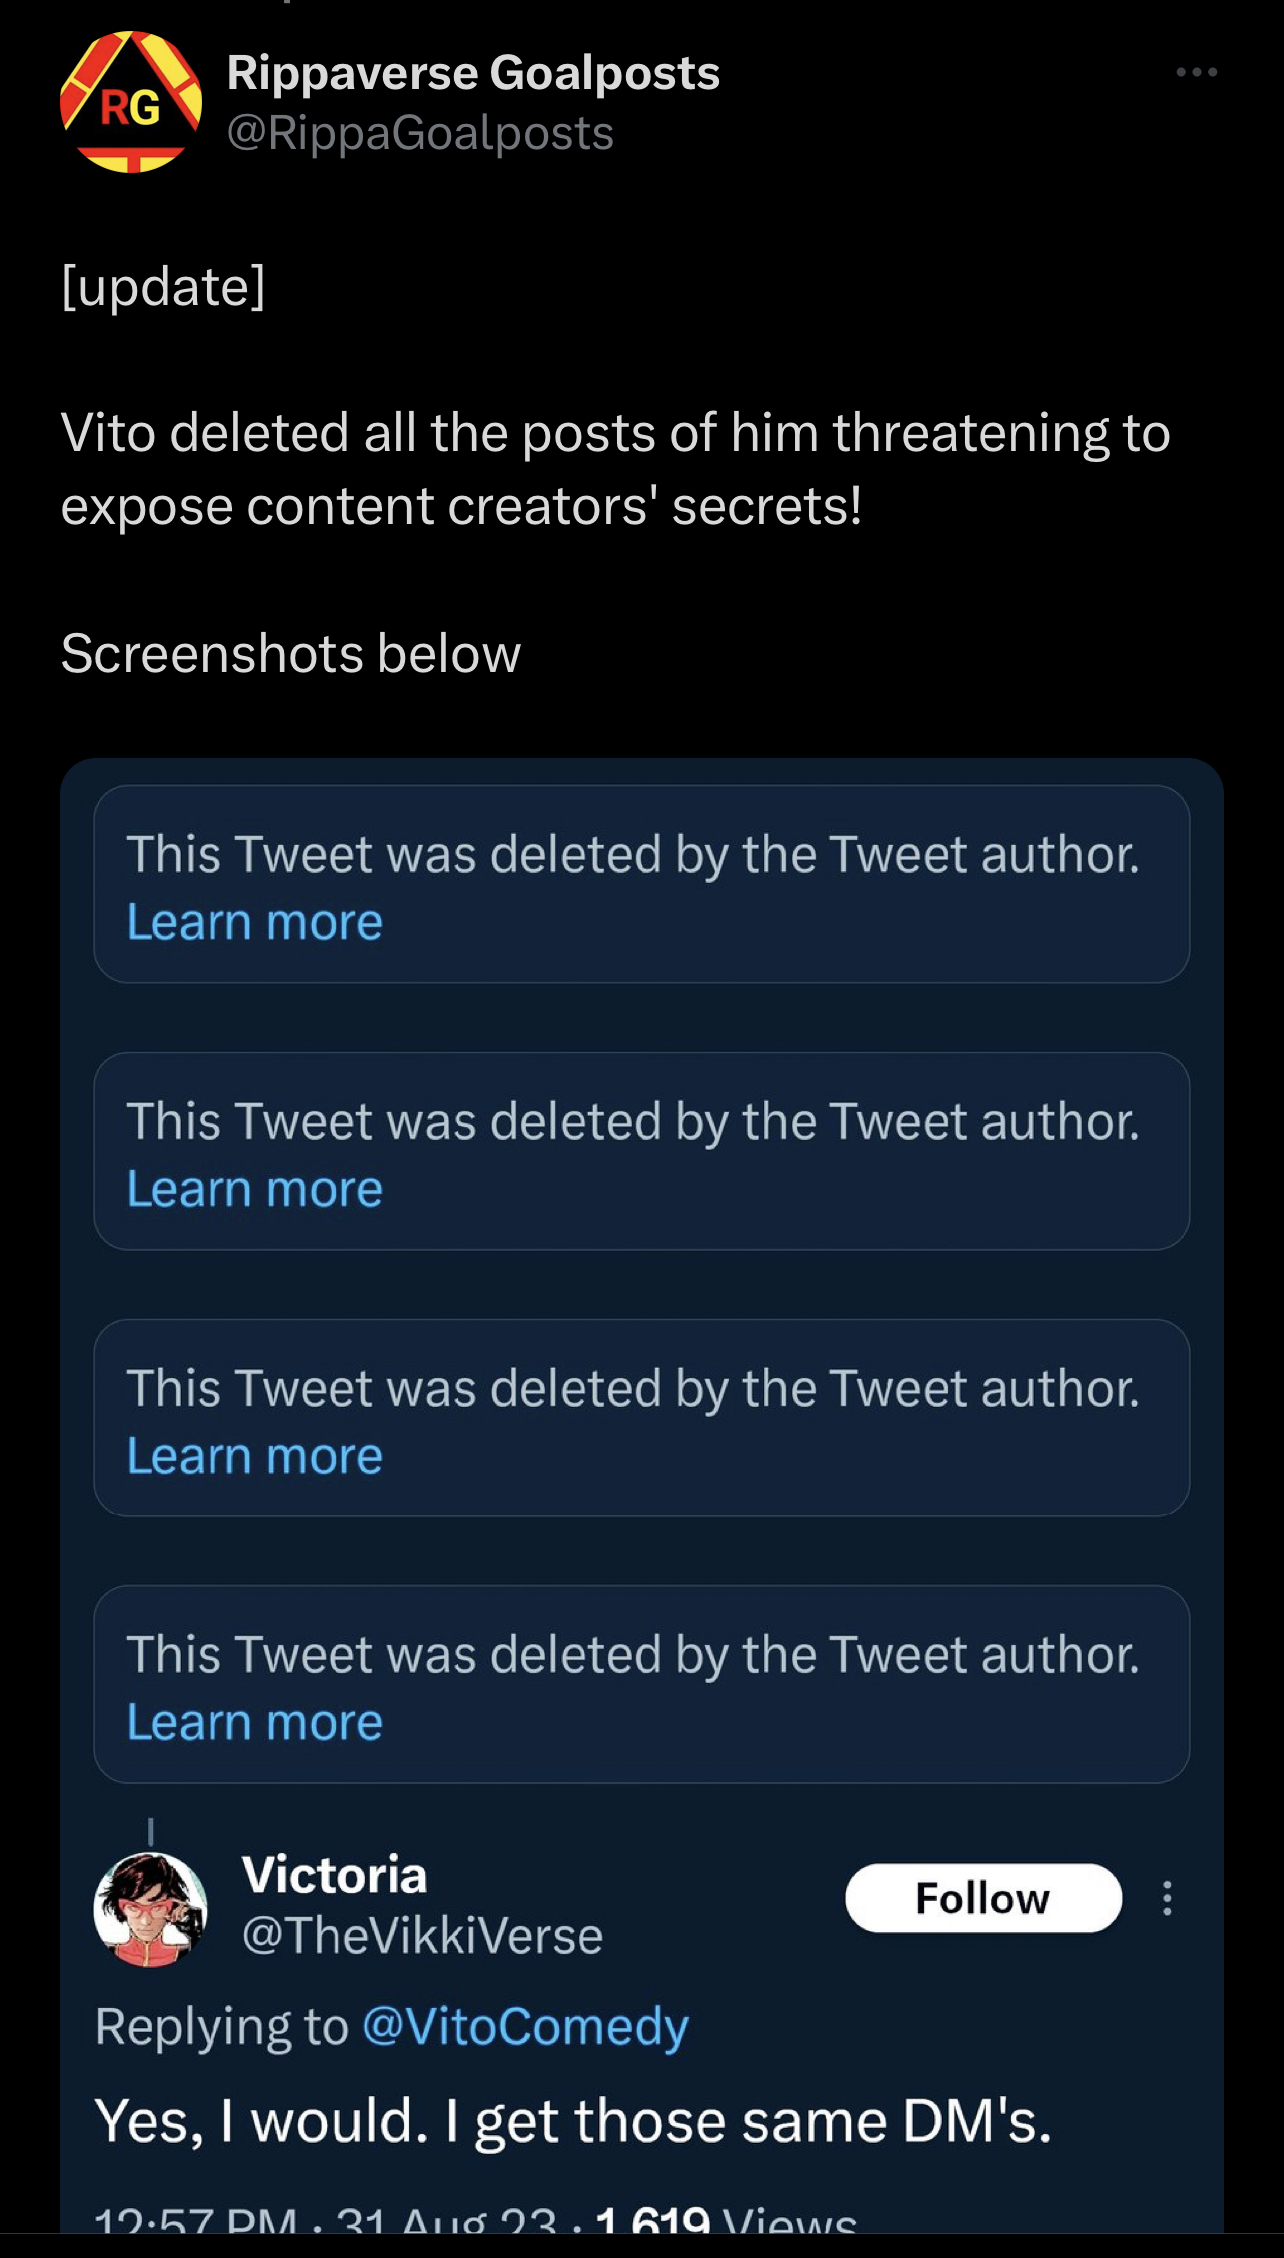Open the @TheVikkiVerse handle
1284x2258 pixels.
pos(422,1936)
